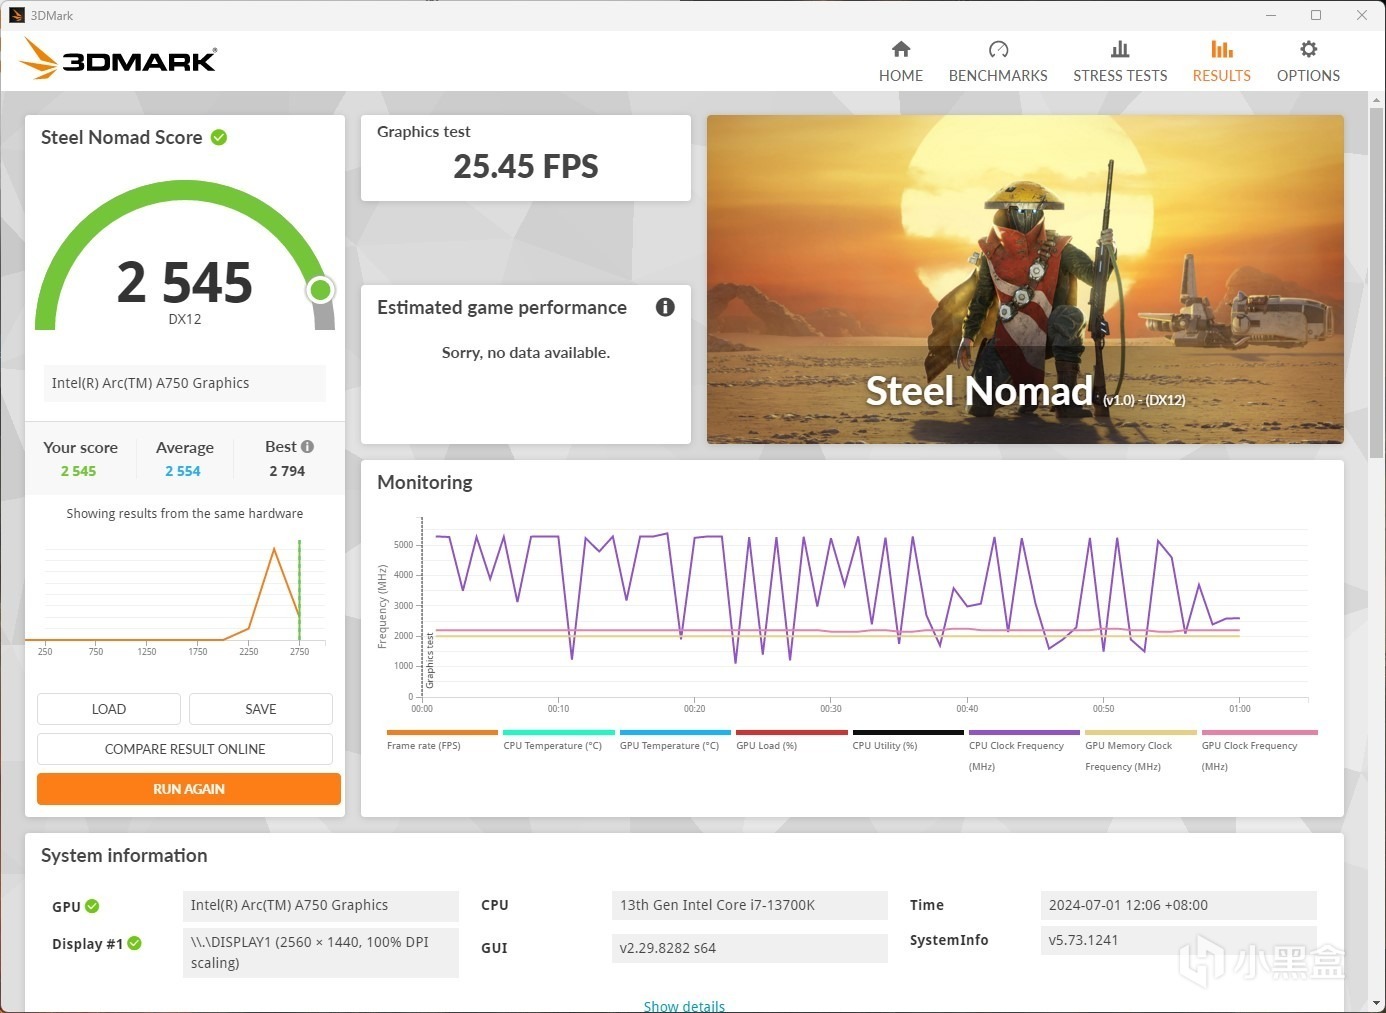The image size is (1386, 1013).
Task: Click the 'Showing results from the same hardware' text
Action: coord(185,513)
